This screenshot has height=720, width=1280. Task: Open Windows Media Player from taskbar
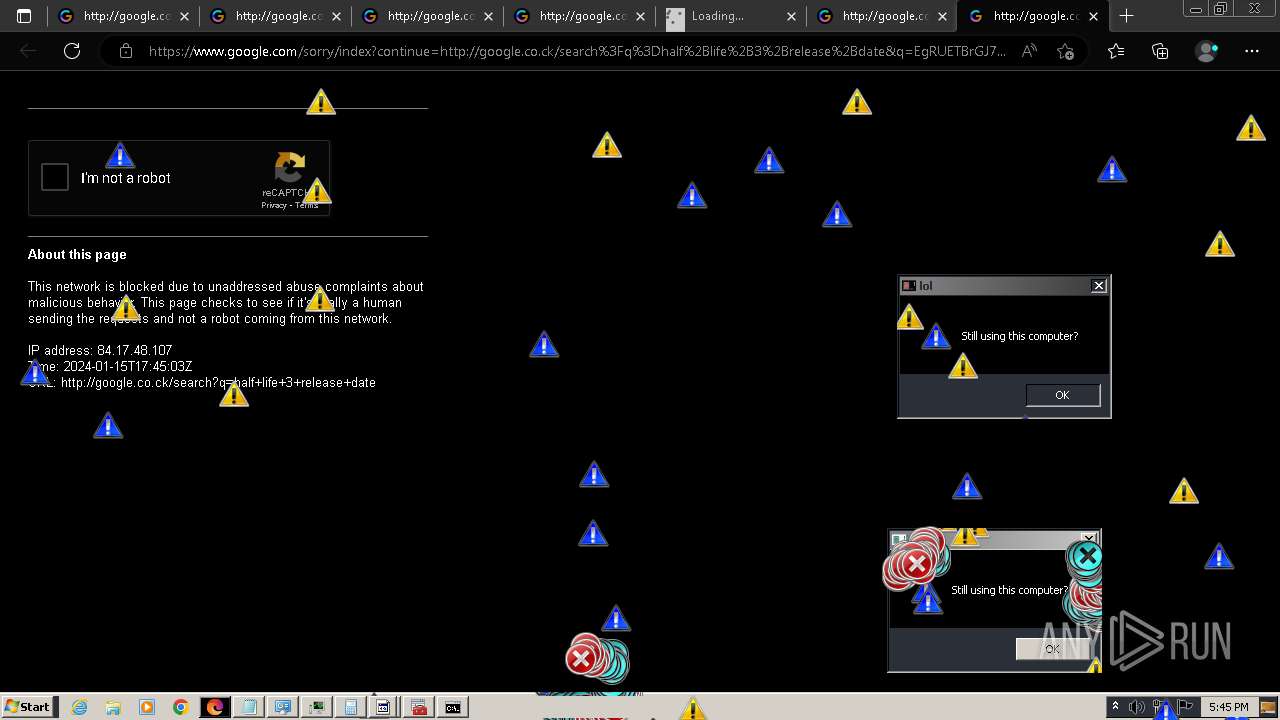147,707
